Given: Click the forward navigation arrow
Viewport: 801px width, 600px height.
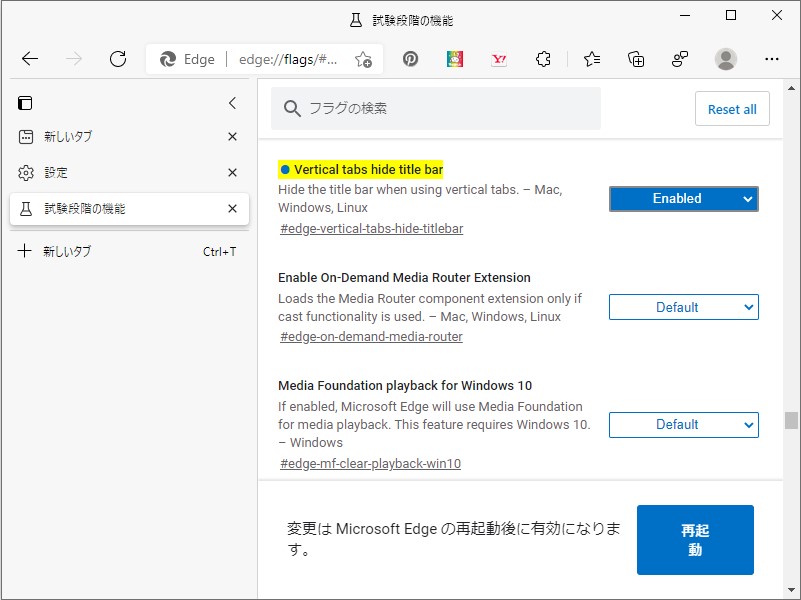Looking at the screenshot, I should 74,59.
